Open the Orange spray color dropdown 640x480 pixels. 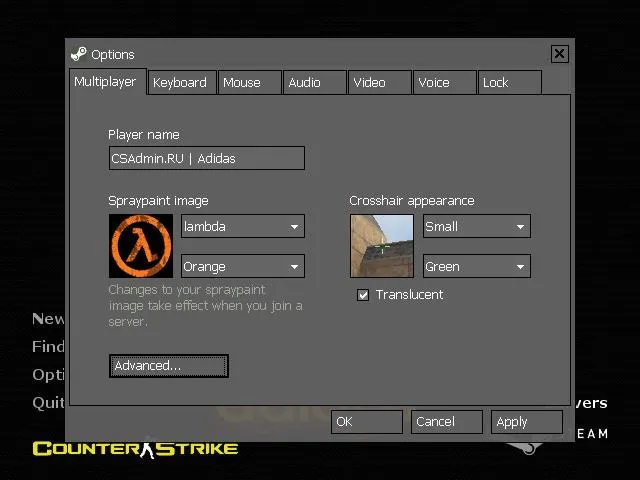coord(243,266)
